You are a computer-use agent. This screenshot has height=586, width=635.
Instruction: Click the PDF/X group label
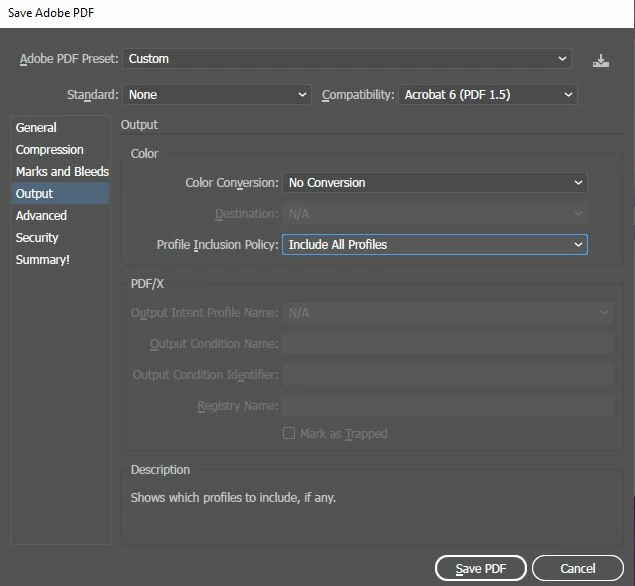(147, 283)
